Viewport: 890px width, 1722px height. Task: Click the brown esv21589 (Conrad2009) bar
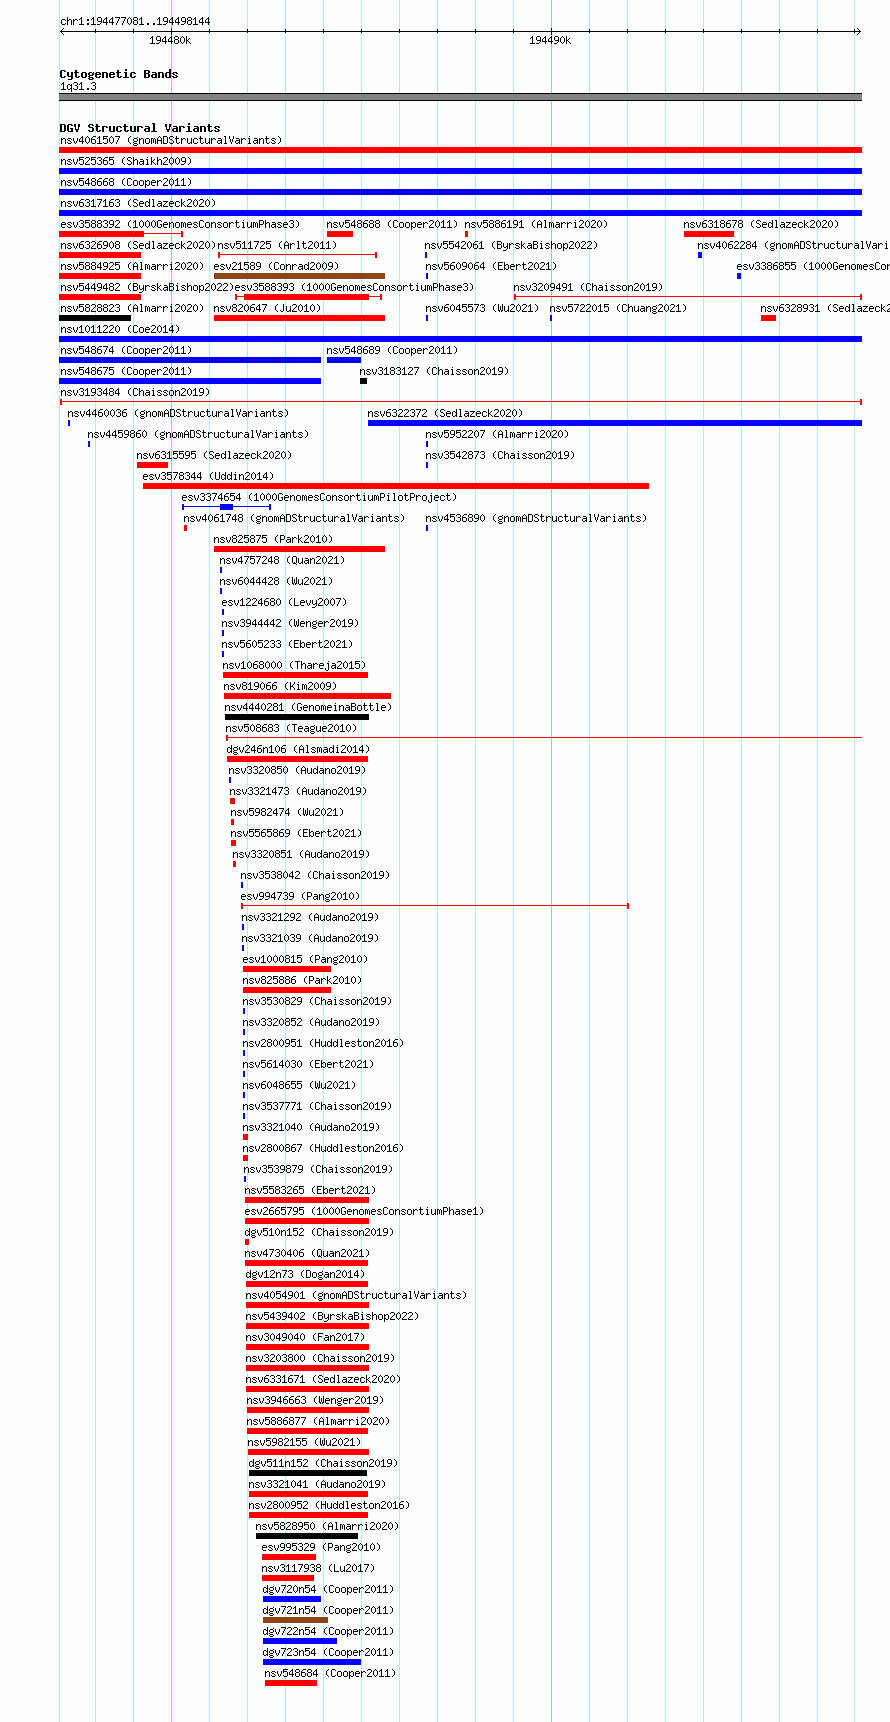point(299,276)
